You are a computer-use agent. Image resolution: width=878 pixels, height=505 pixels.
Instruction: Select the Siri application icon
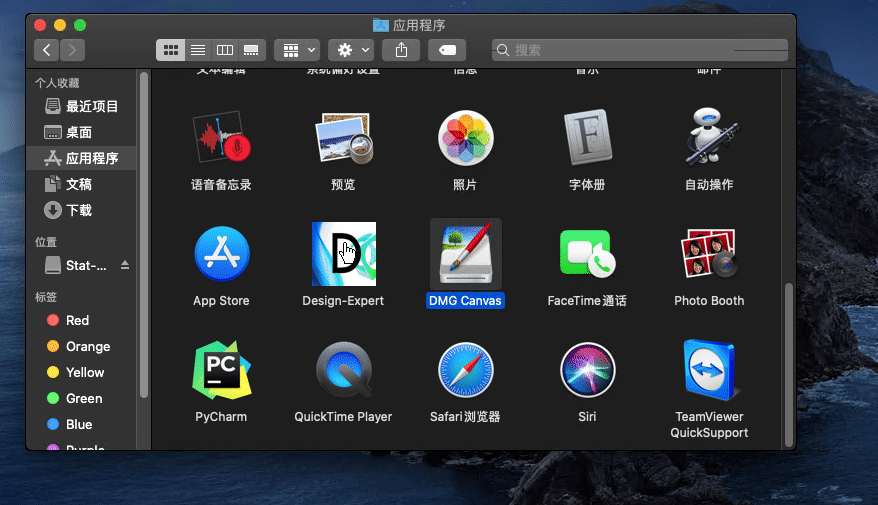click(587, 370)
